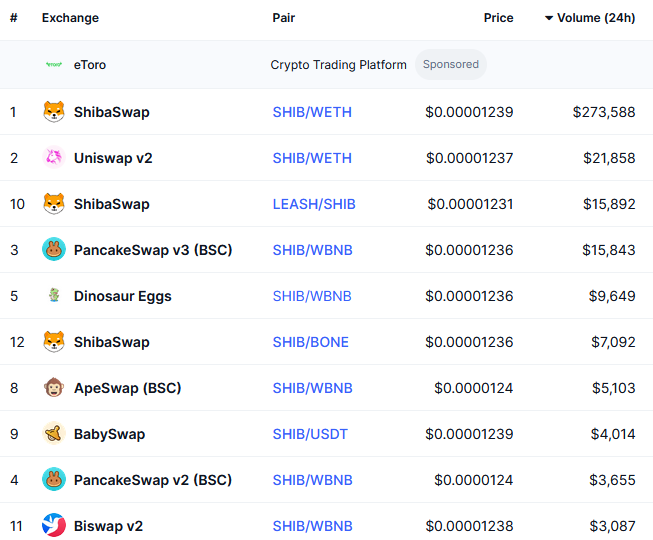Click the $273,588 volume value

pos(604,112)
